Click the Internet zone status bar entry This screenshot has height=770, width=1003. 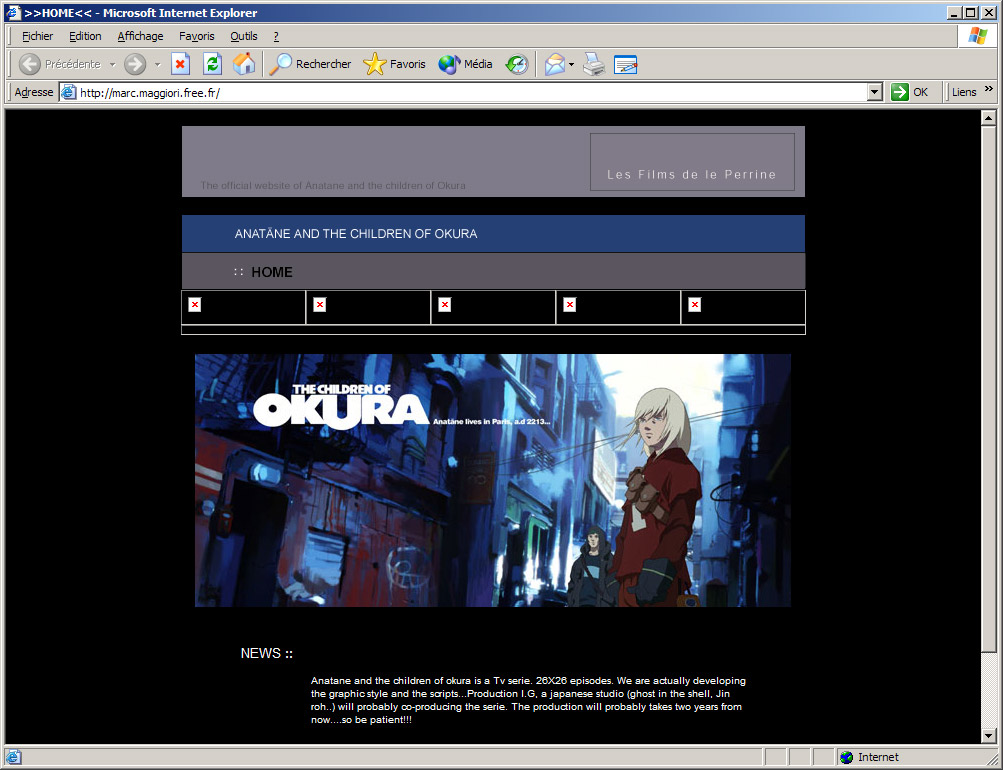point(869,757)
